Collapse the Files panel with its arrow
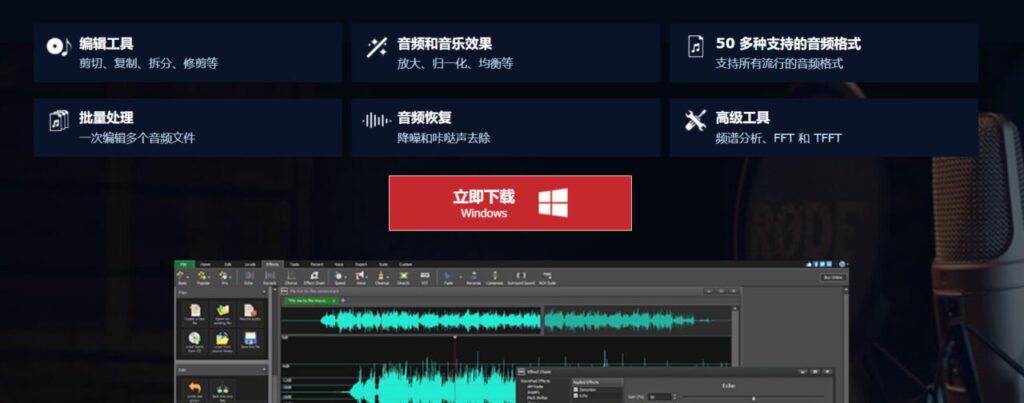This screenshot has height=403, width=1024. (265, 293)
